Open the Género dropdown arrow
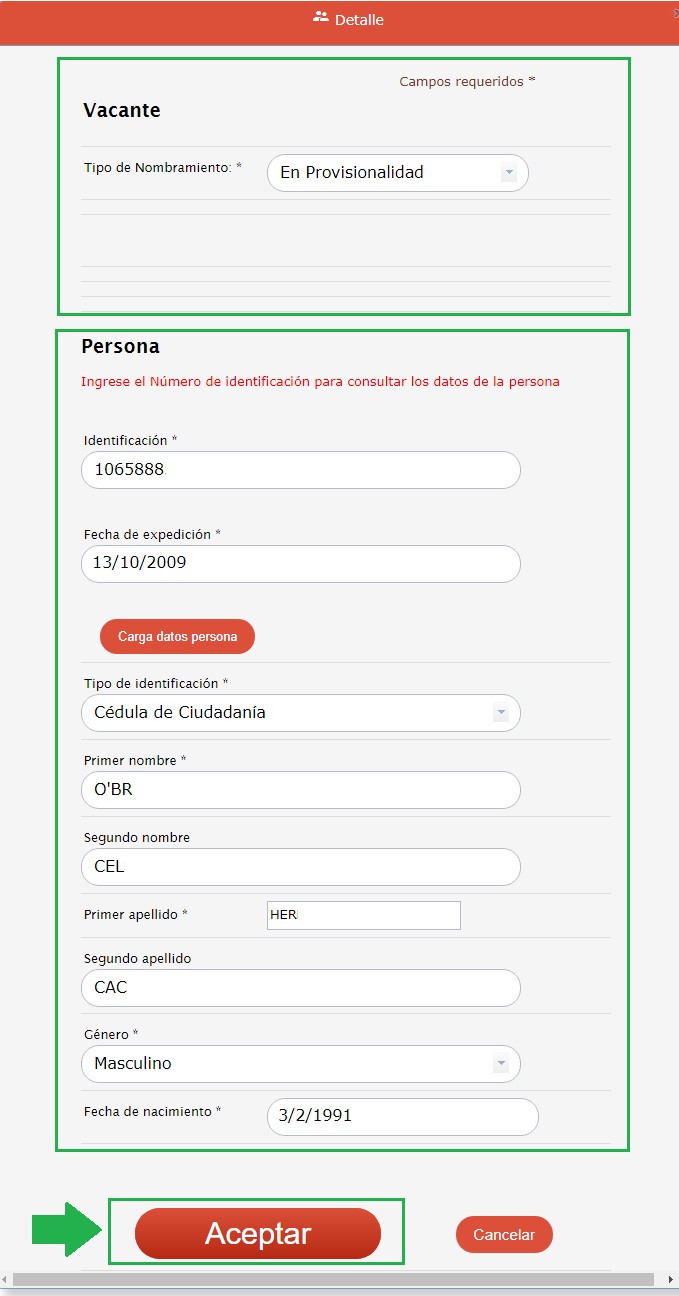The width and height of the screenshot is (679, 1296). [x=500, y=1064]
